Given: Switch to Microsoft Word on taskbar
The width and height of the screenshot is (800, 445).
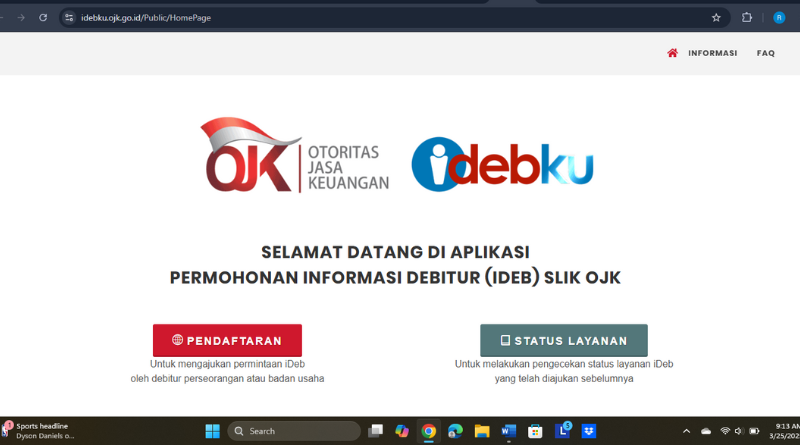Looking at the screenshot, I should pos(509,431).
